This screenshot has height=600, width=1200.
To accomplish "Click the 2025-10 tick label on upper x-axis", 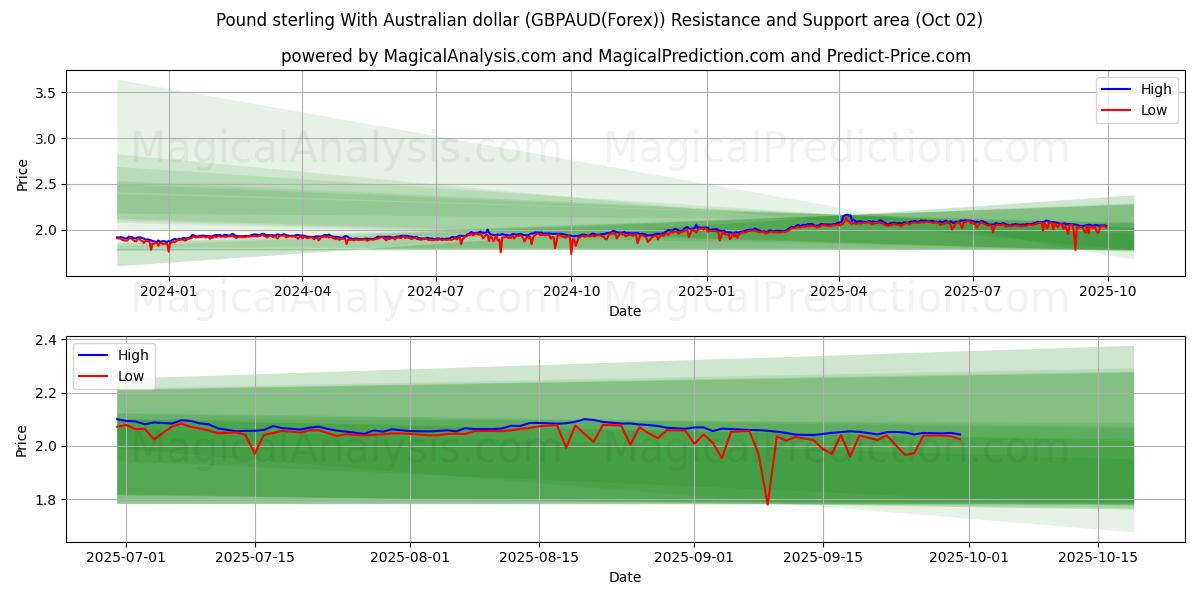I will 1106,291.
